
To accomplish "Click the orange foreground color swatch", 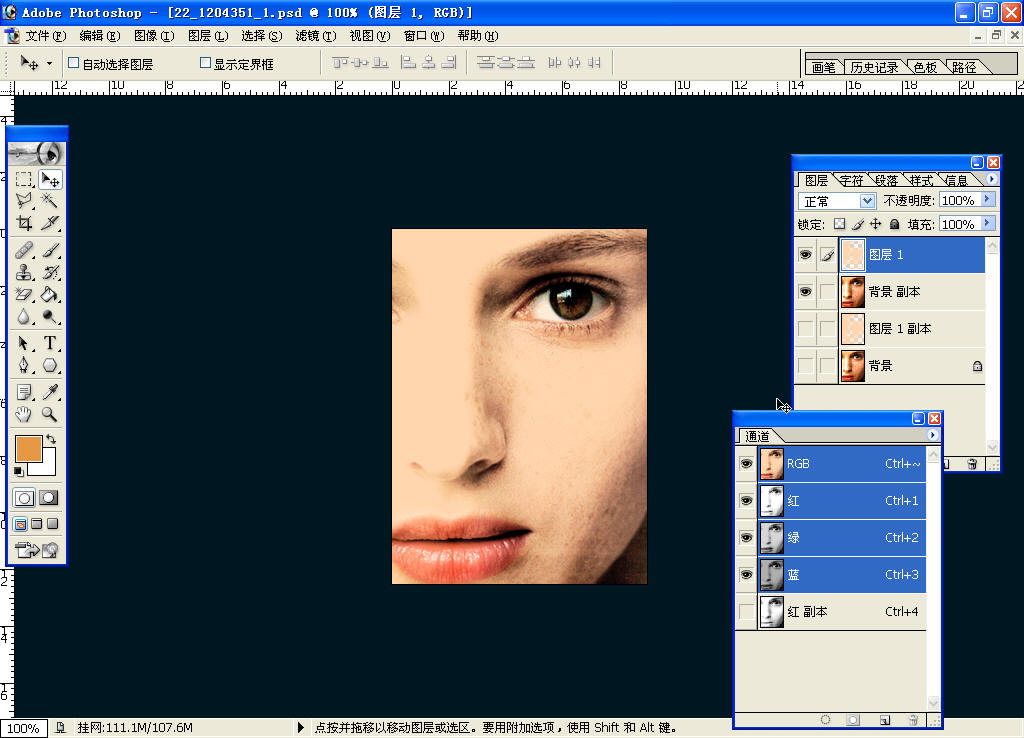I will click(28, 449).
